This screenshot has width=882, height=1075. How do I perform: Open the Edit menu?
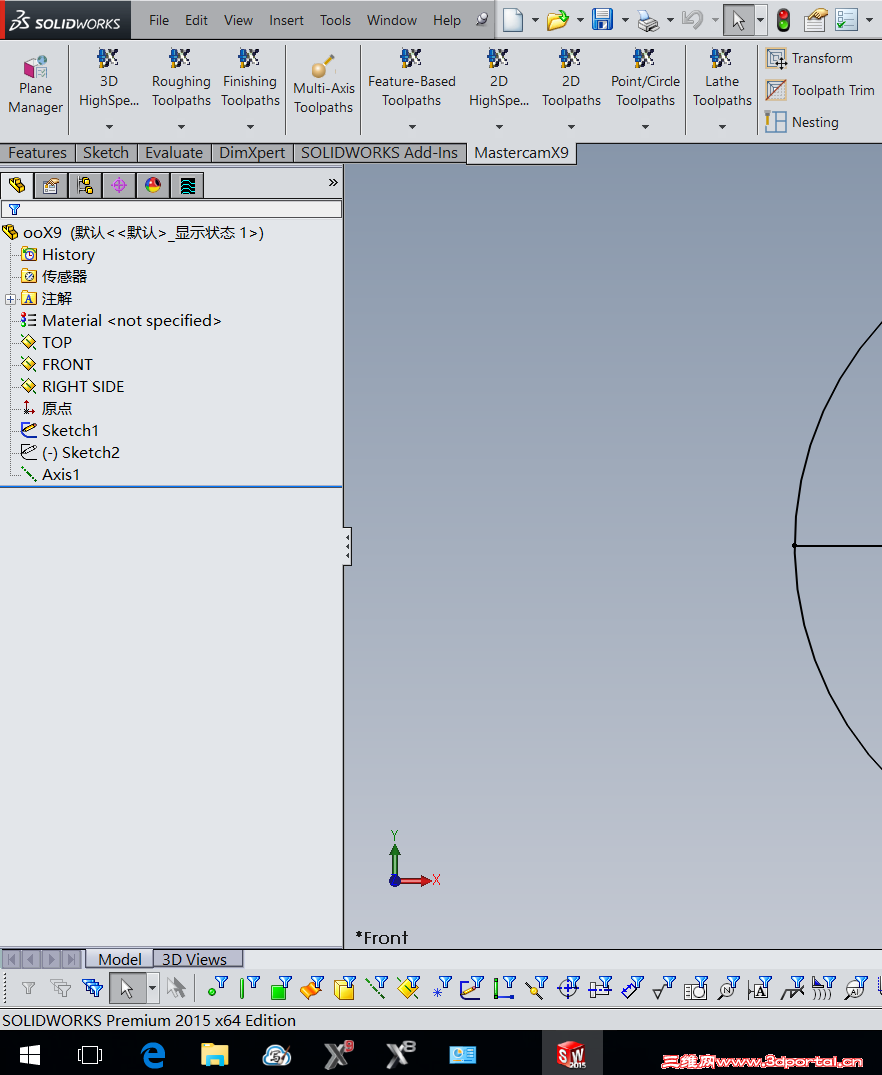click(196, 21)
